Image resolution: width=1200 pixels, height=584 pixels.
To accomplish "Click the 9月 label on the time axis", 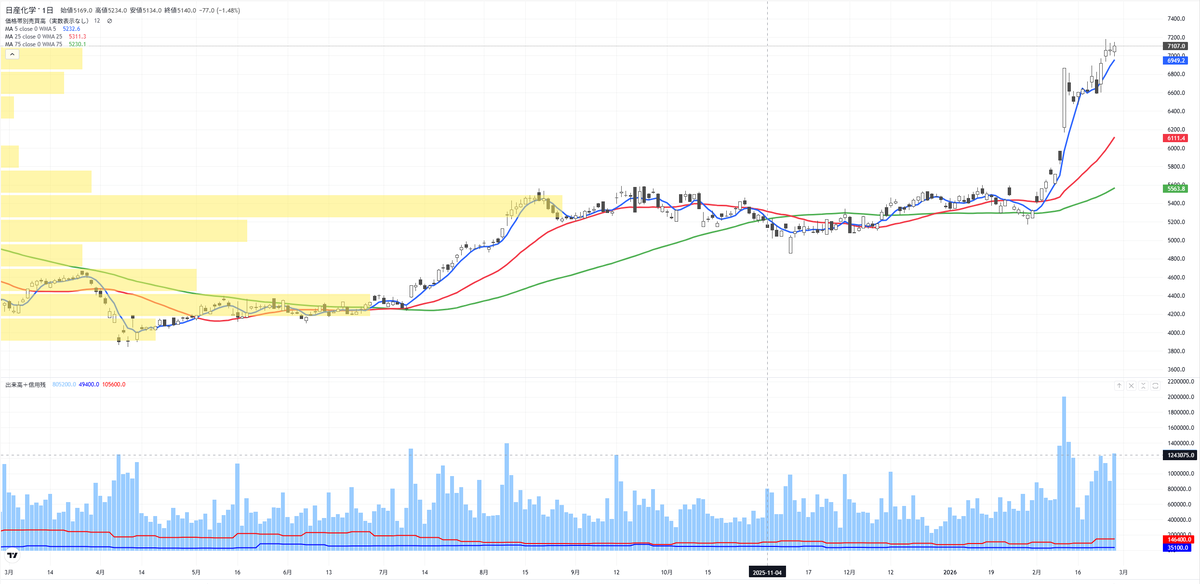I will (574, 572).
